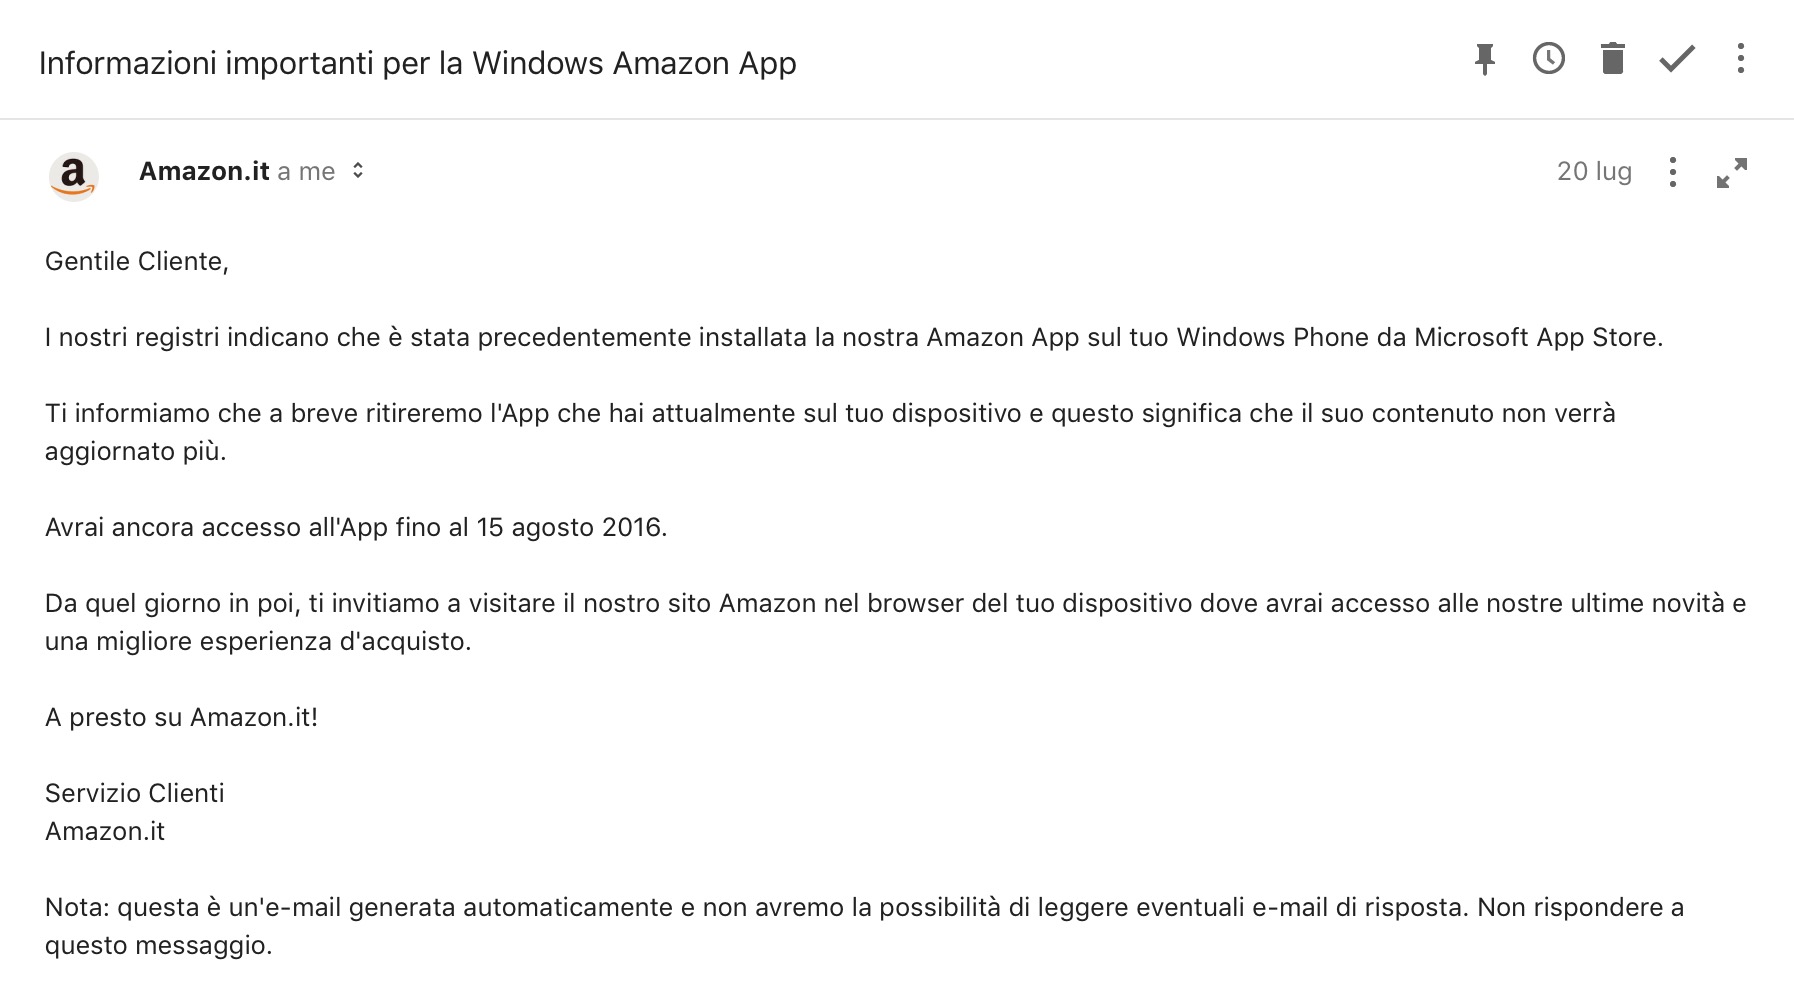Click the "a me" recipient text
Screen dimensions: 1794x1004
tap(306, 172)
